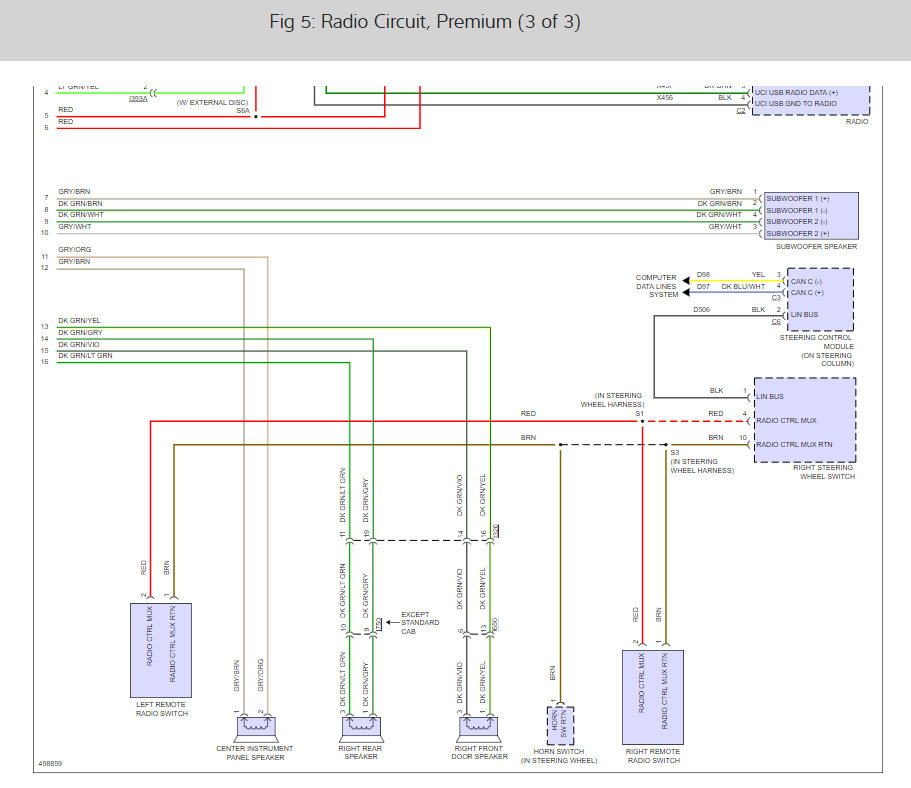Click the X456 circuit label

coord(665,98)
